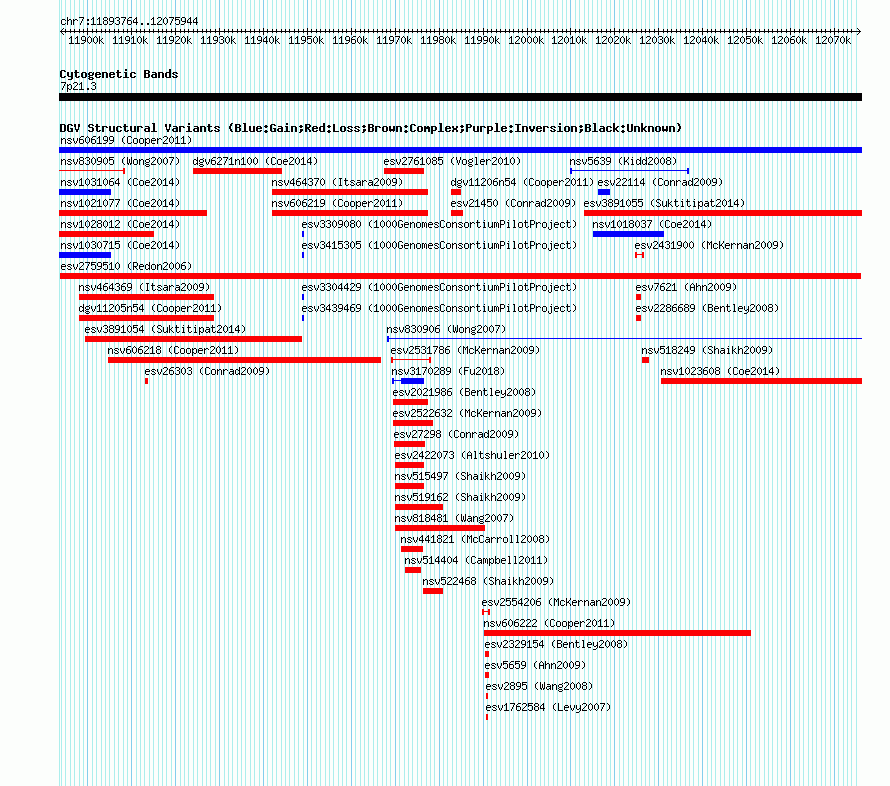This screenshot has width=890, height=786.
Task: Click the nsv830905 (Wong2007) variant label
Action: point(120,161)
